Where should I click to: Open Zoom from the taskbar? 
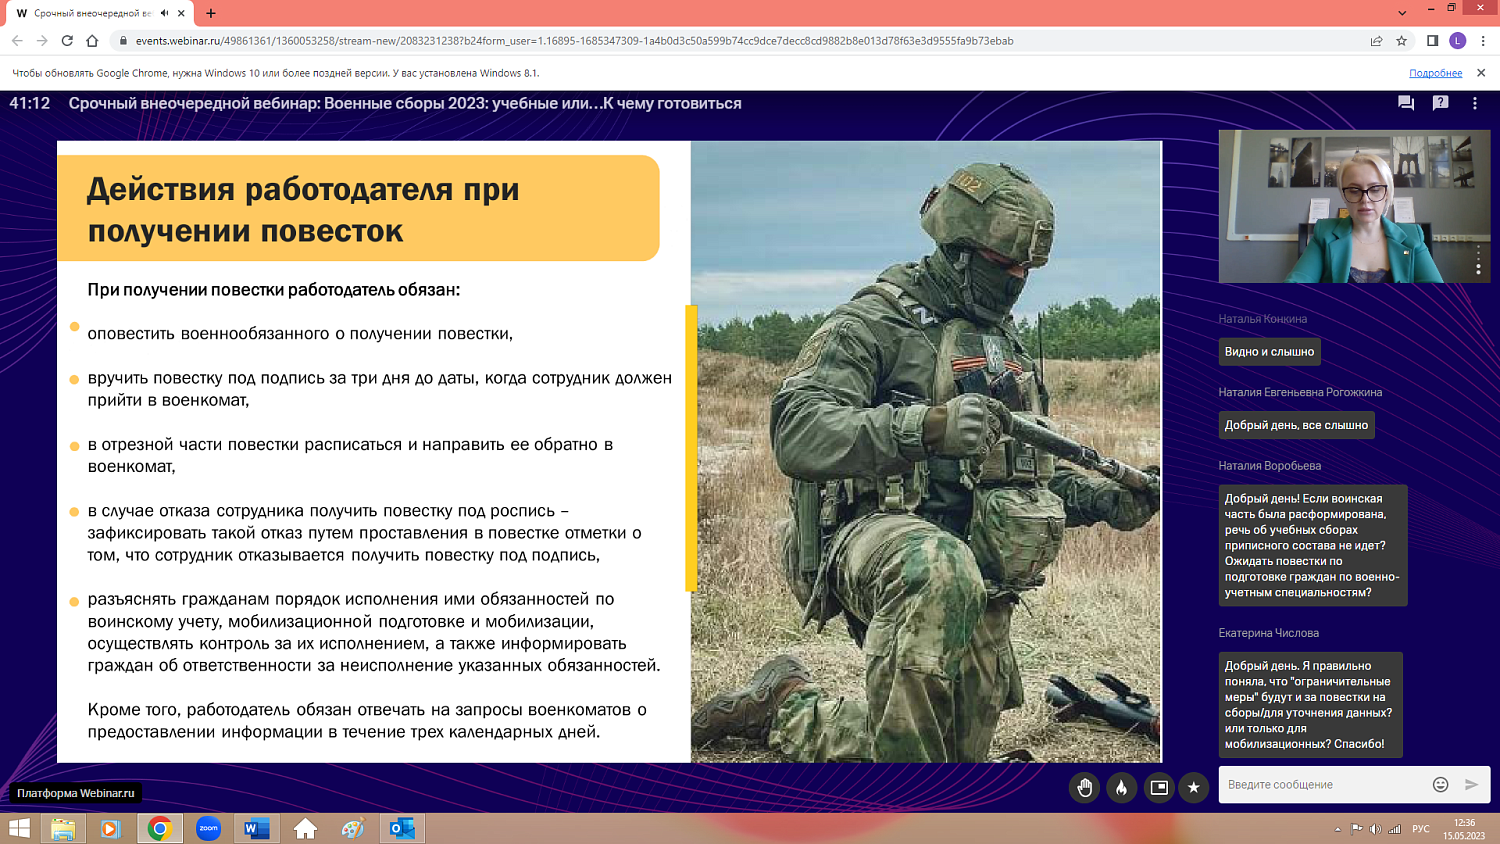pos(208,828)
